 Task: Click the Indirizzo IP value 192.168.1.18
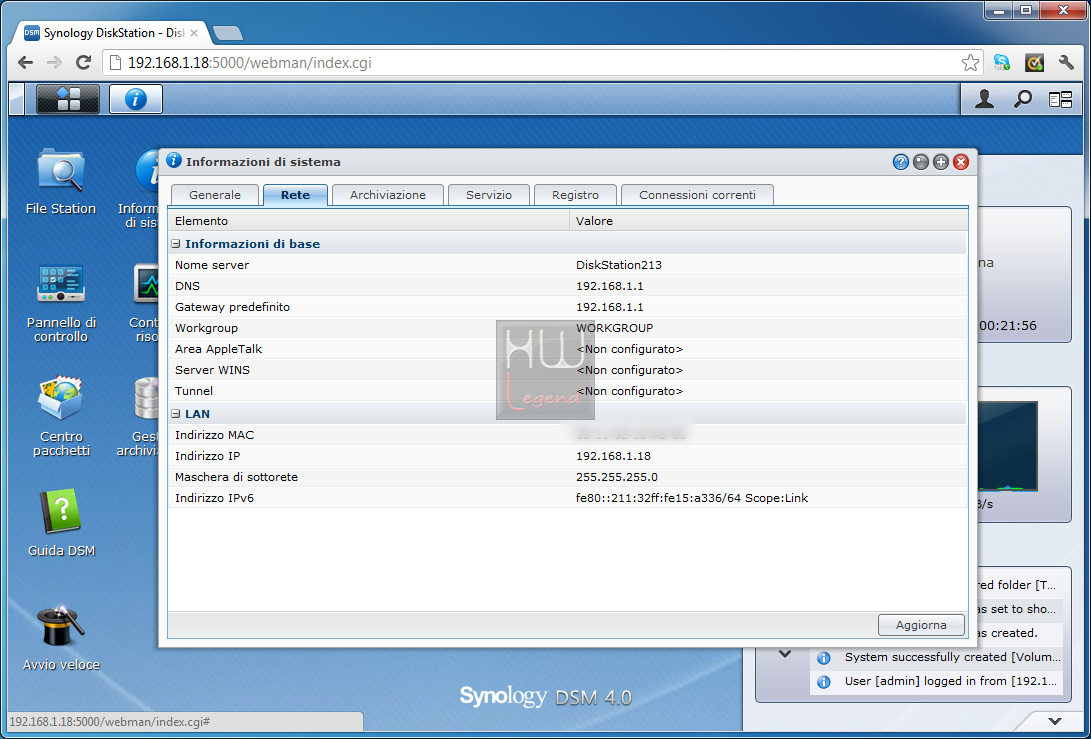click(613, 456)
